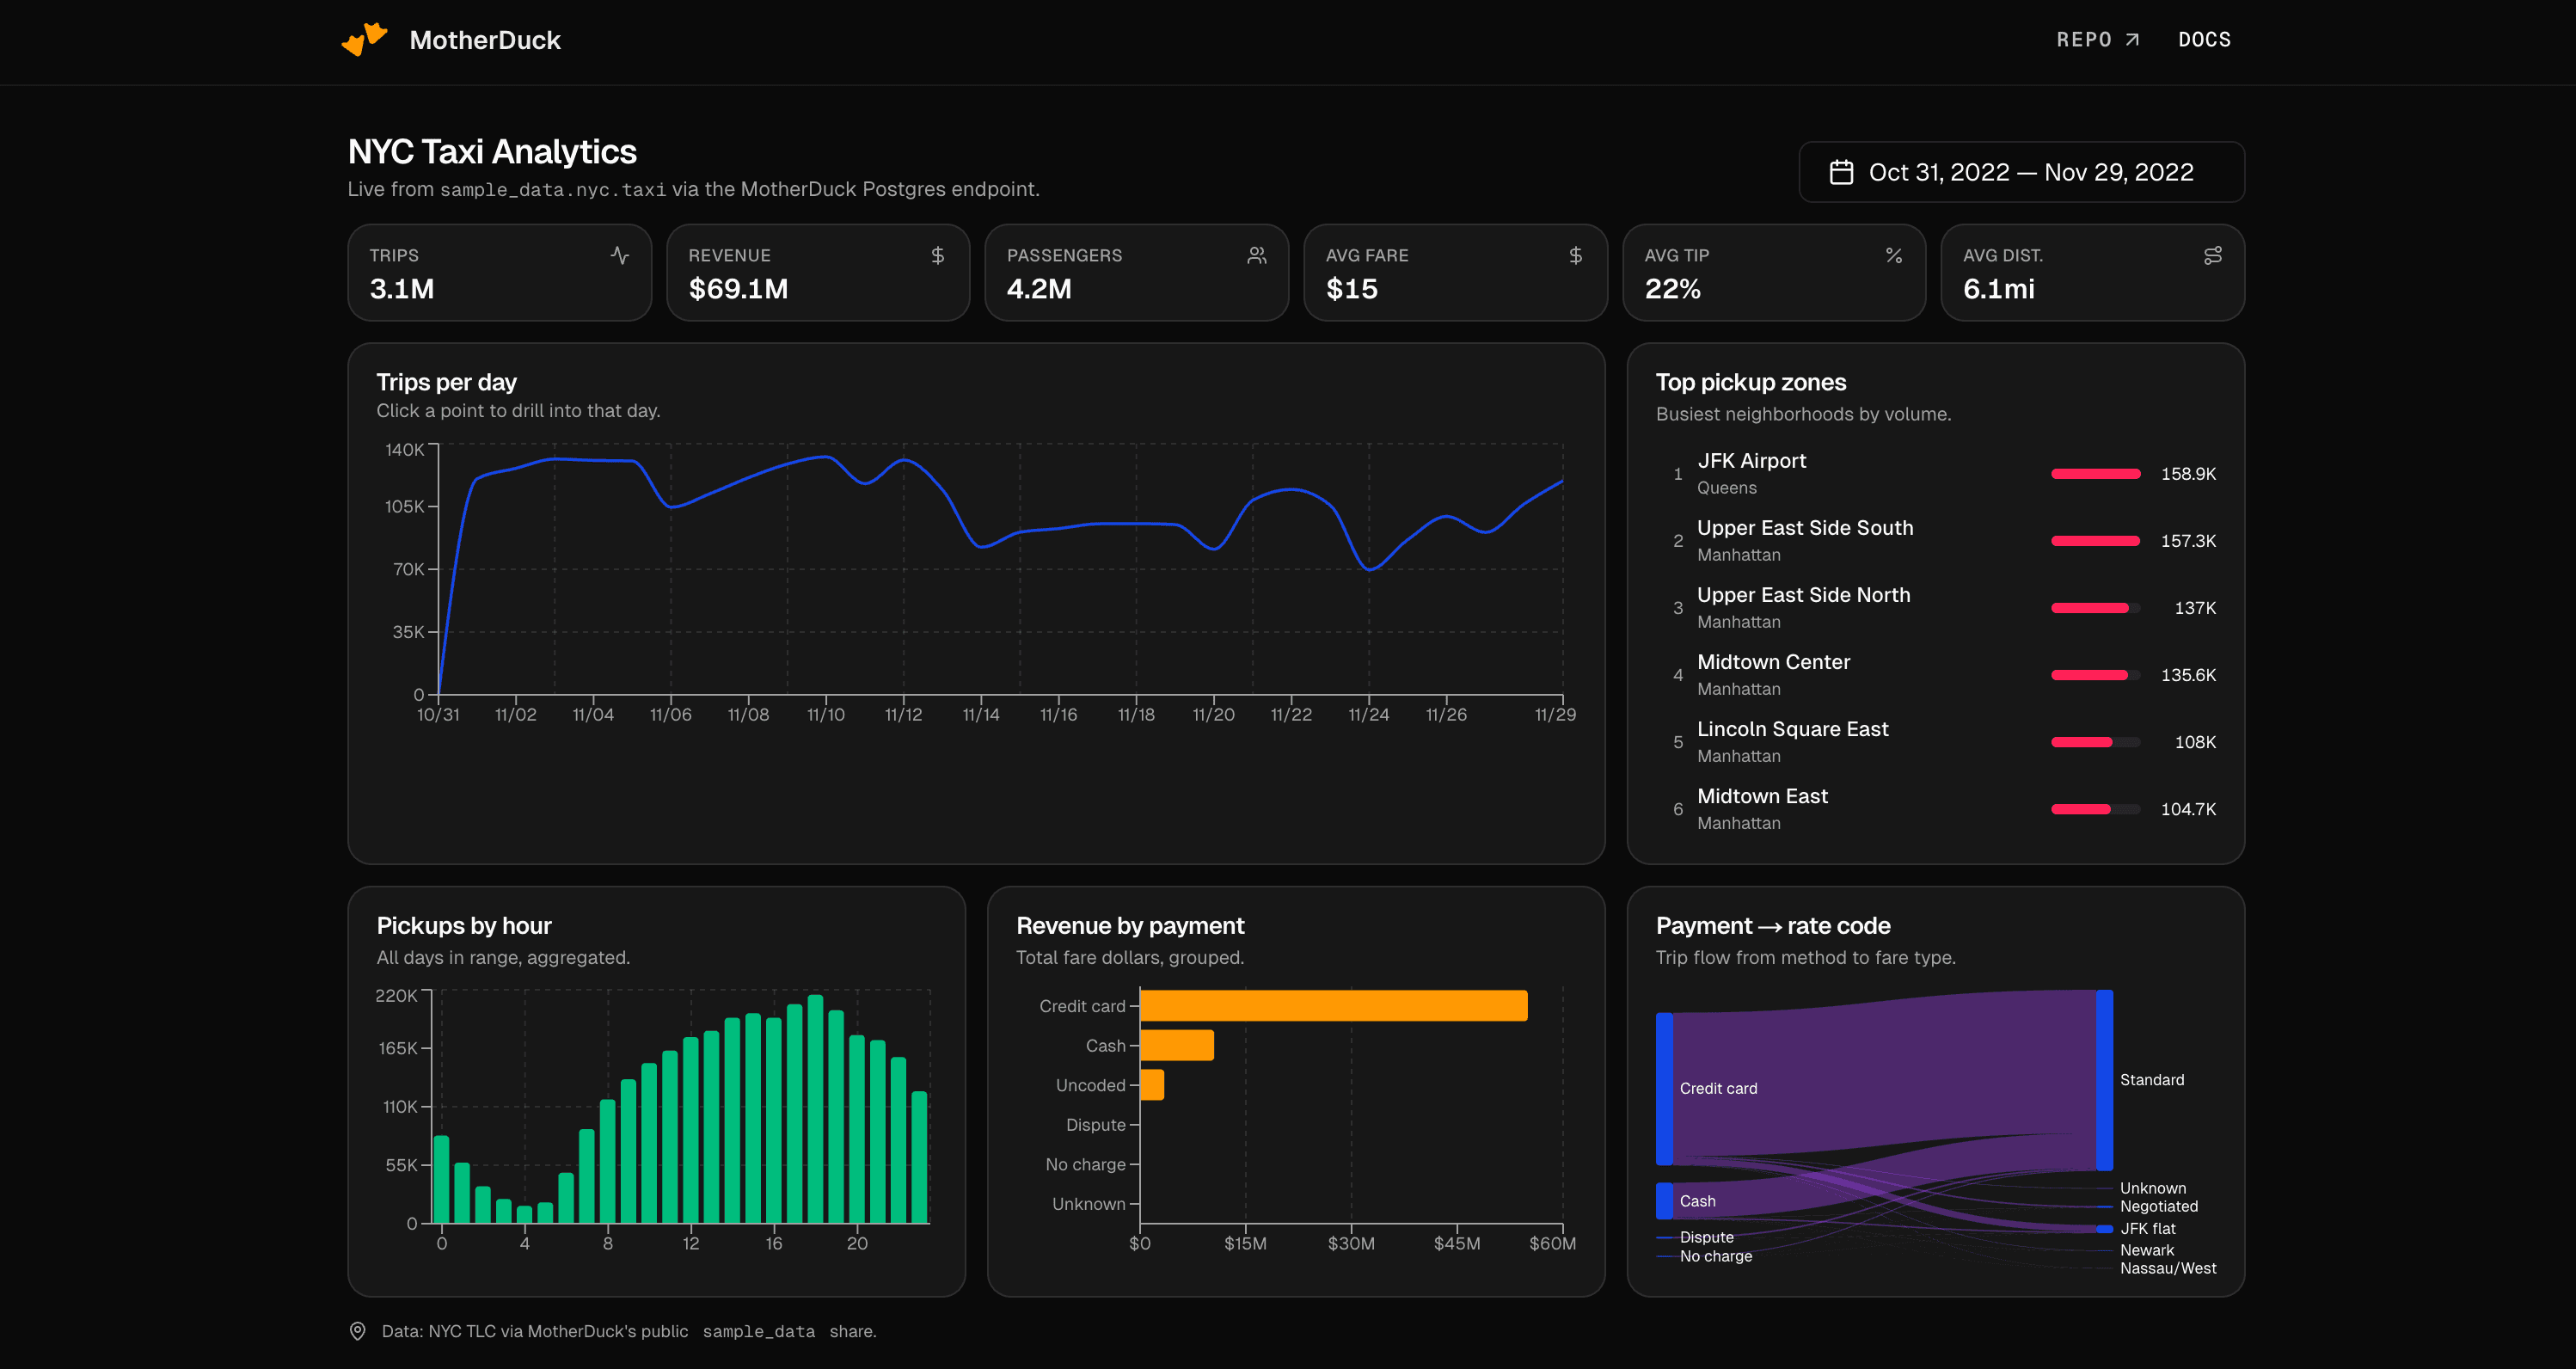Click the Cash revenue bar
The image size is (2576, 1369).
point(1177,1045)
